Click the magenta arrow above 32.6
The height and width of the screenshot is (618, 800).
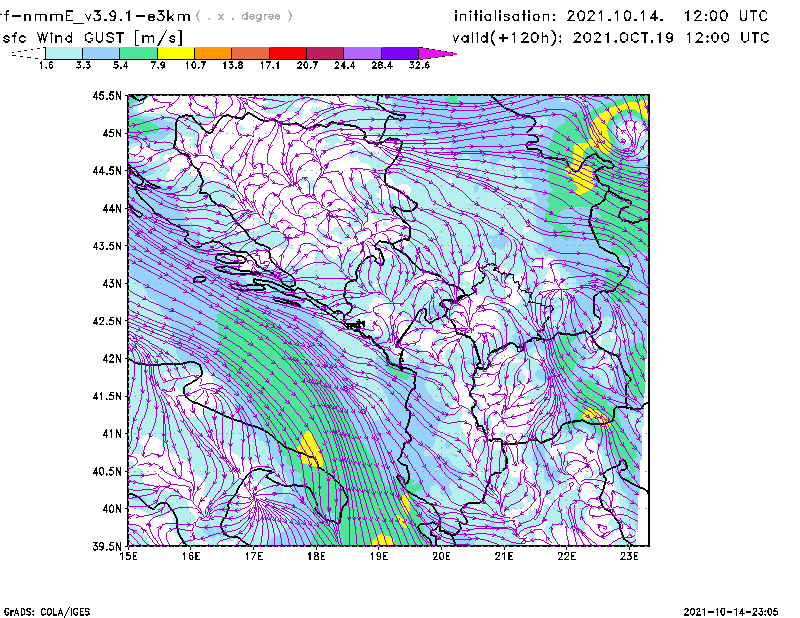click(437, 53)
